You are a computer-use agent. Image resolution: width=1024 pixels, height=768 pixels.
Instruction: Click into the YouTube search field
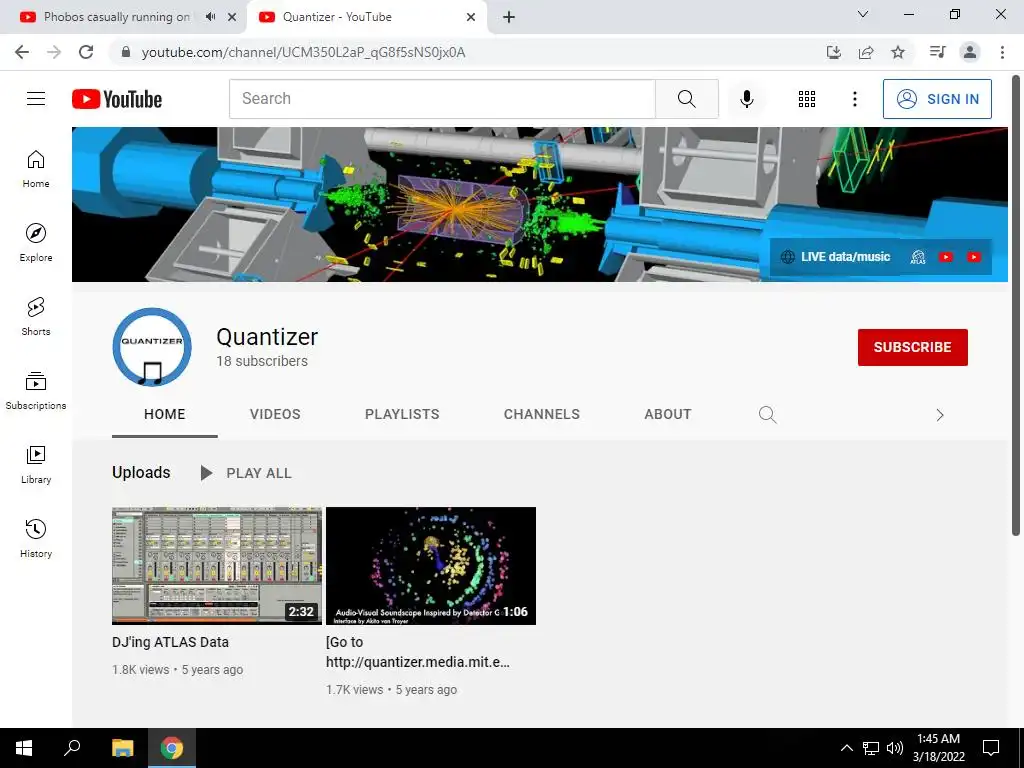[442, 99]
